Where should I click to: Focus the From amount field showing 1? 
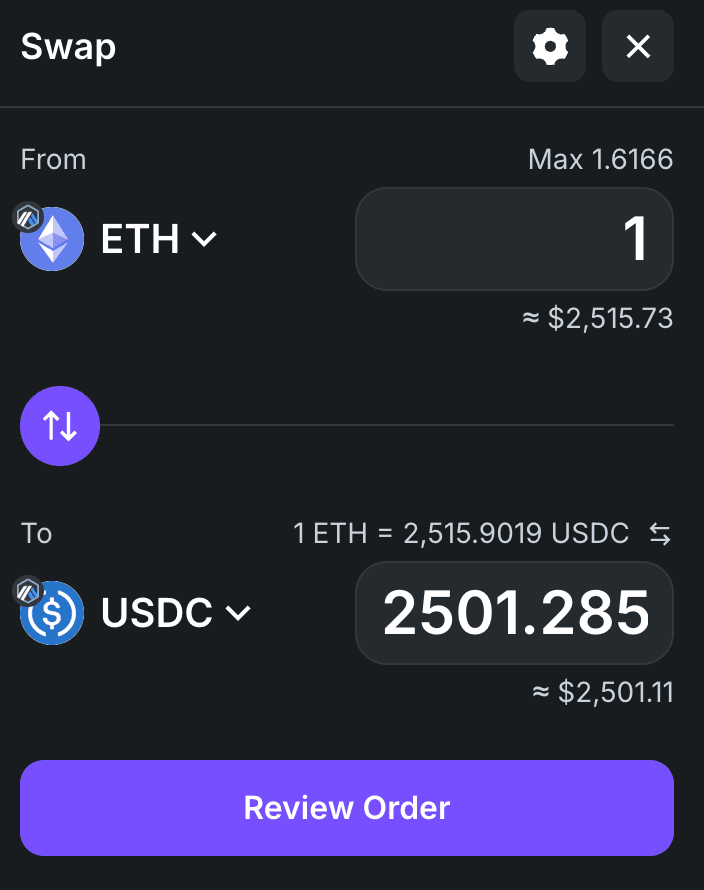[514, 240]
